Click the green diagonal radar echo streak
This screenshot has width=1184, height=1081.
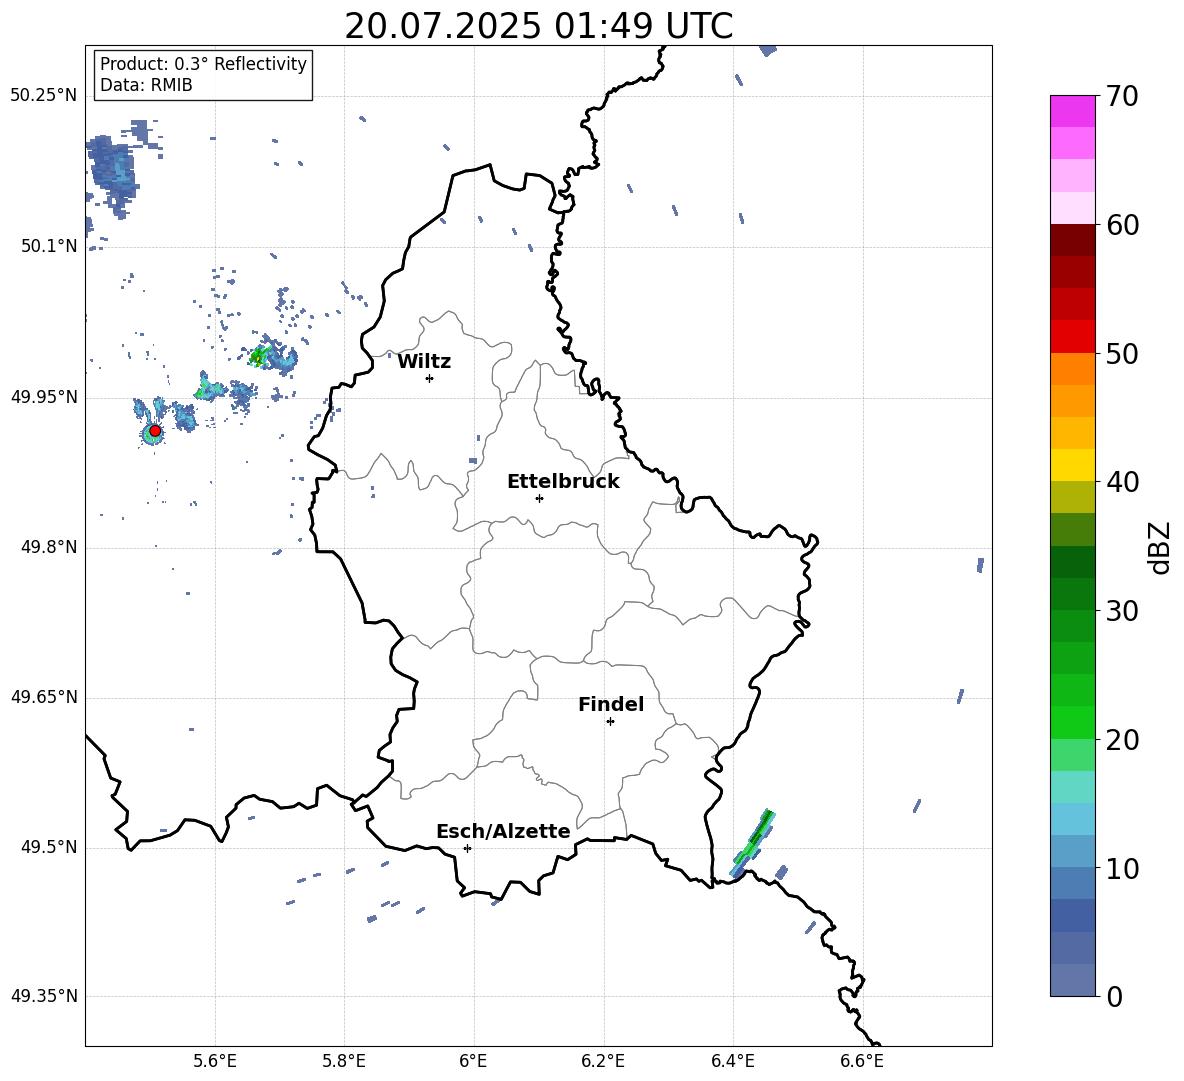[753, 842]
